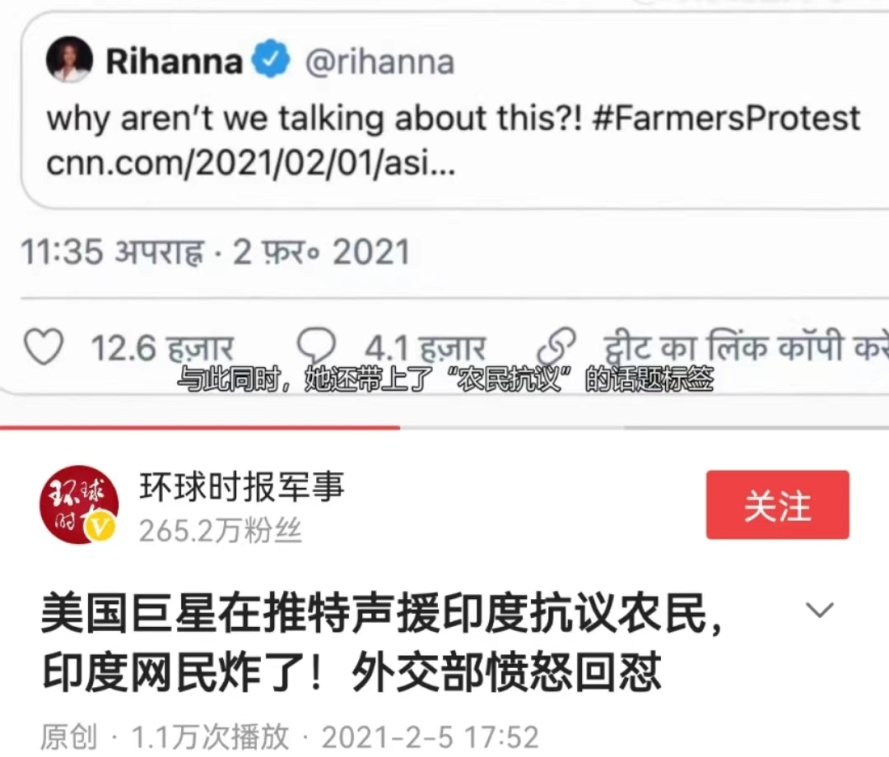
Task: Open 环球时报军事 channel name
Action: [x=242, y=487]
